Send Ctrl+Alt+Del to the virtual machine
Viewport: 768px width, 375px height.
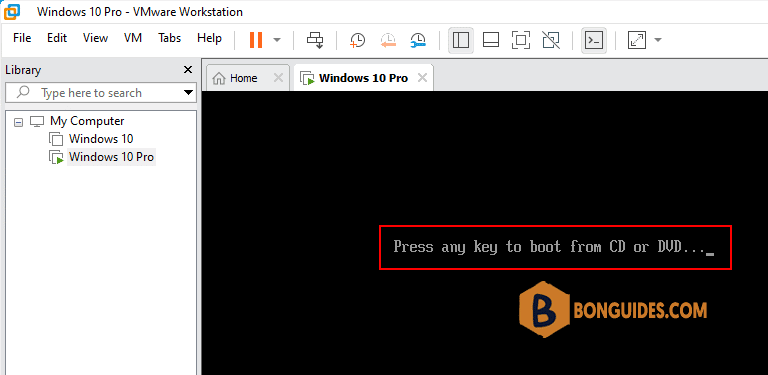point(314,40)
